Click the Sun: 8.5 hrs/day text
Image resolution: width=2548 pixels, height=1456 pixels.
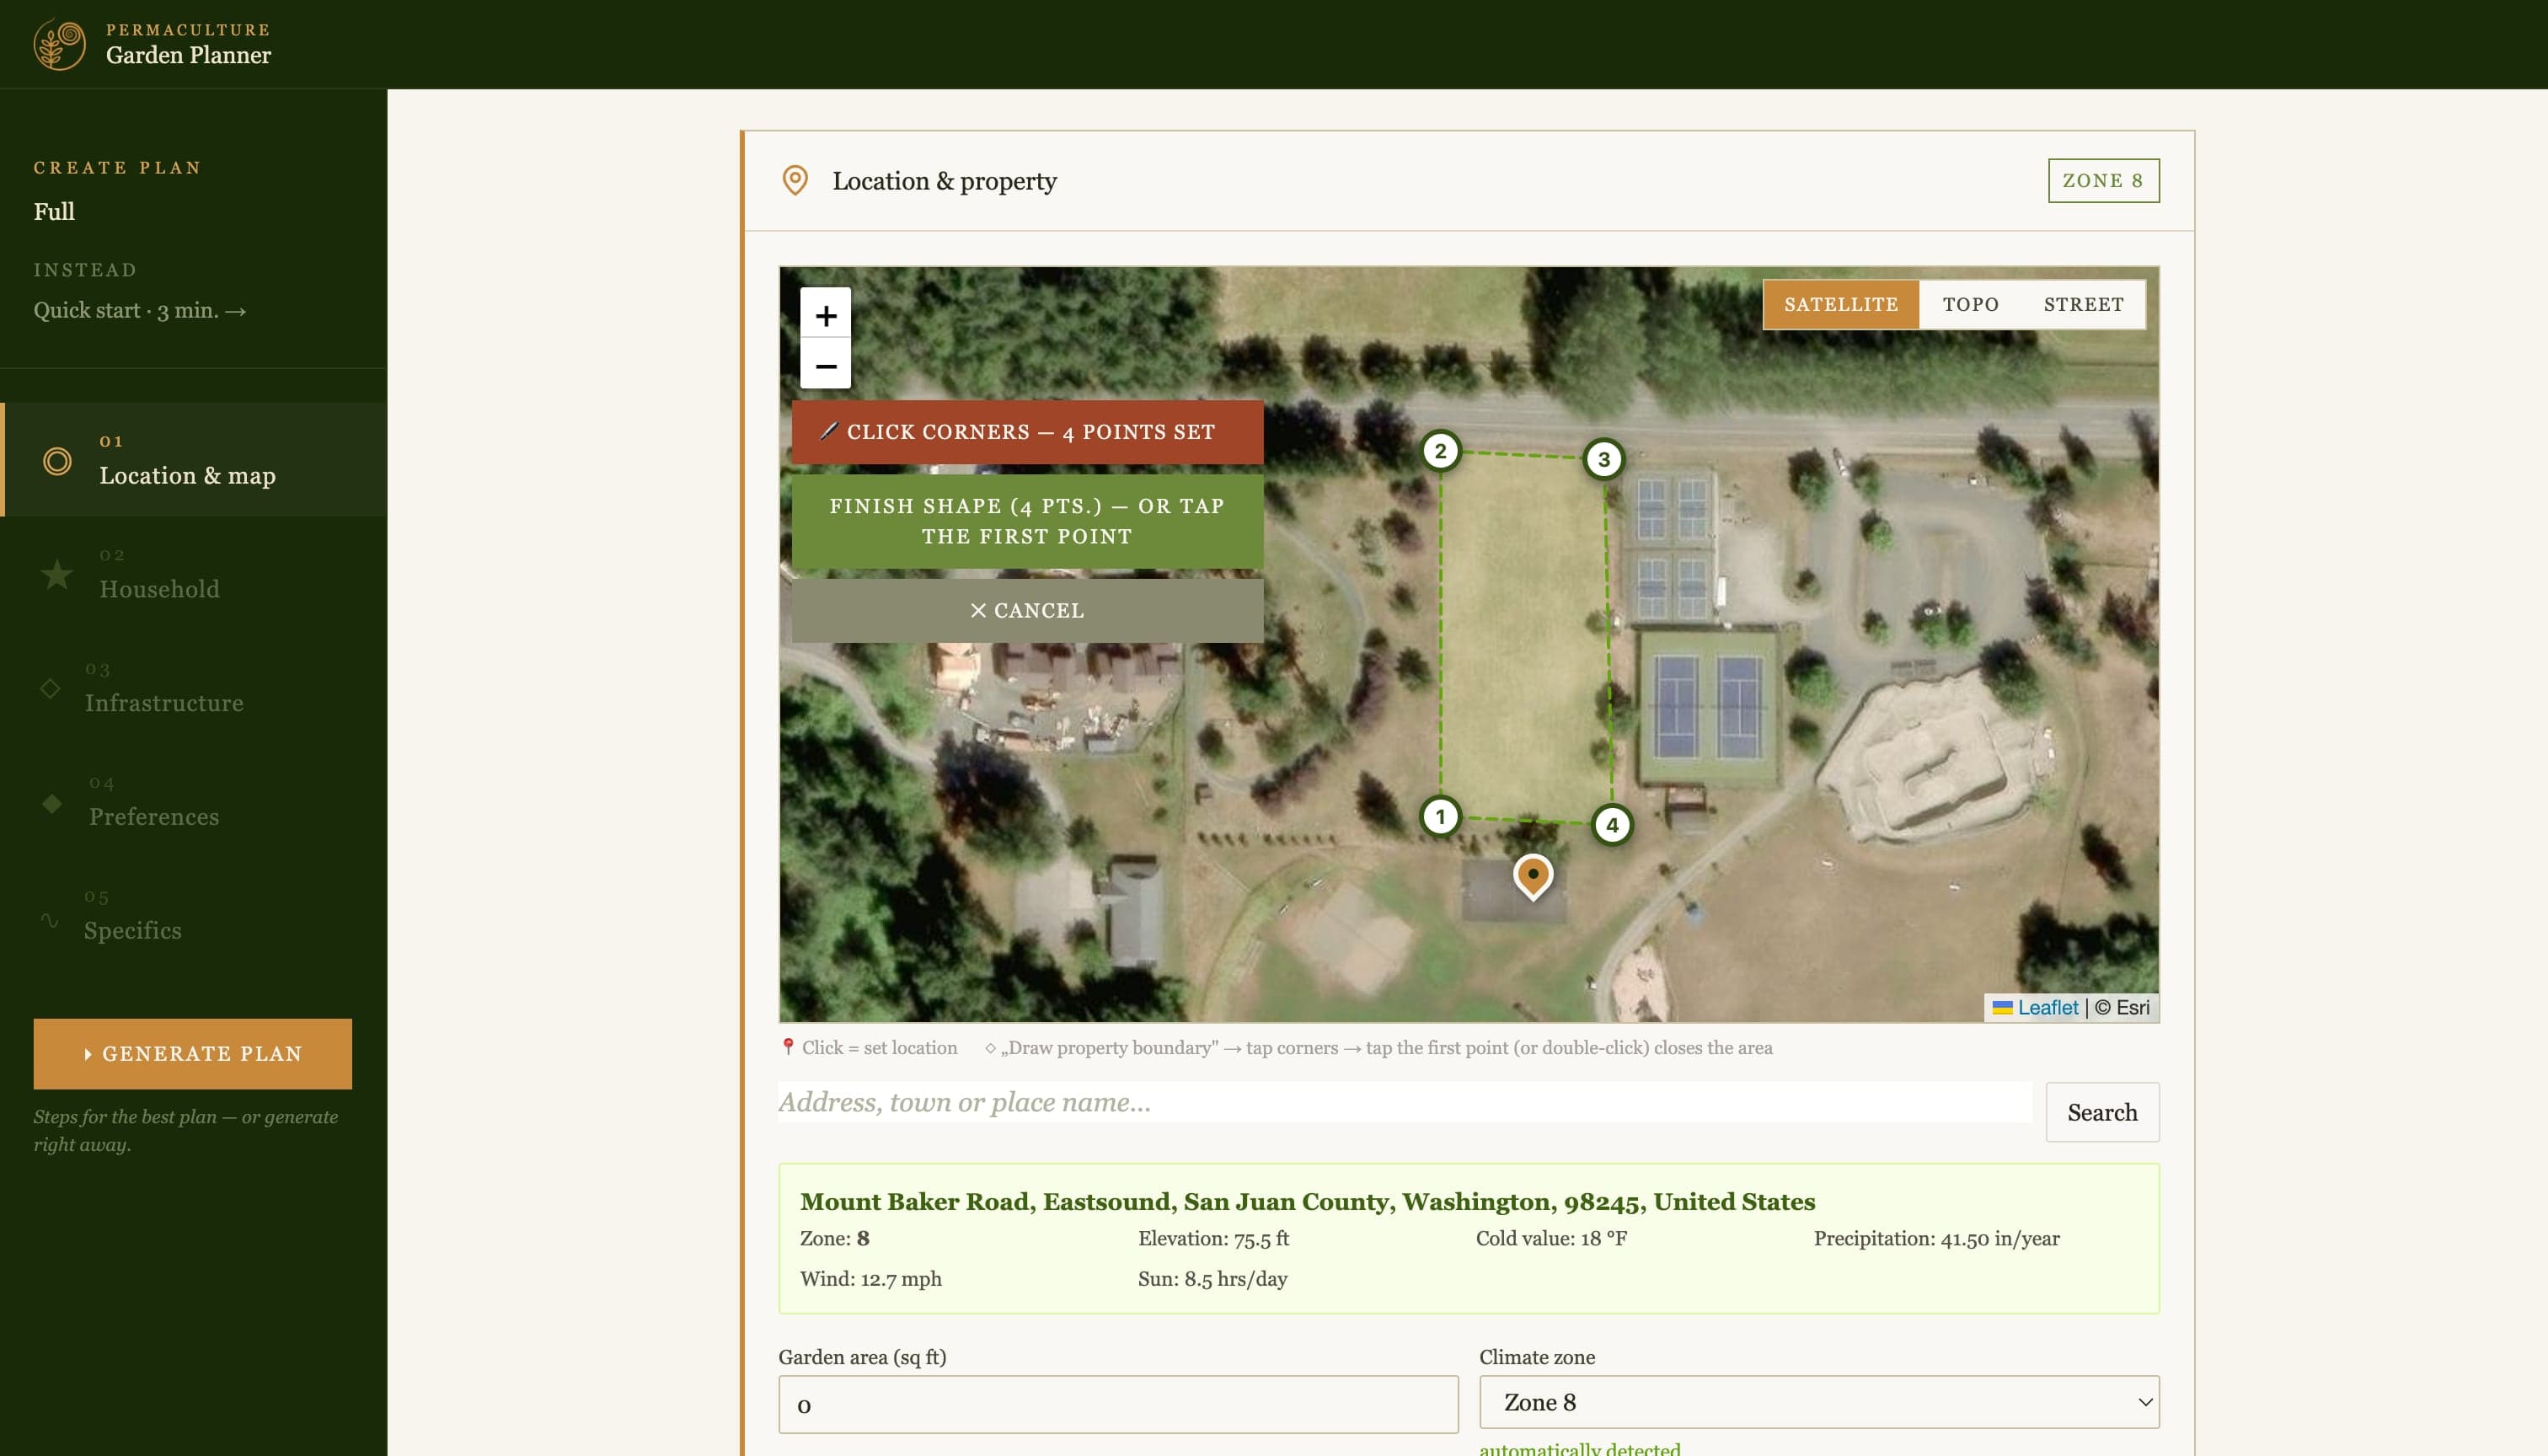(1212, 1278)
